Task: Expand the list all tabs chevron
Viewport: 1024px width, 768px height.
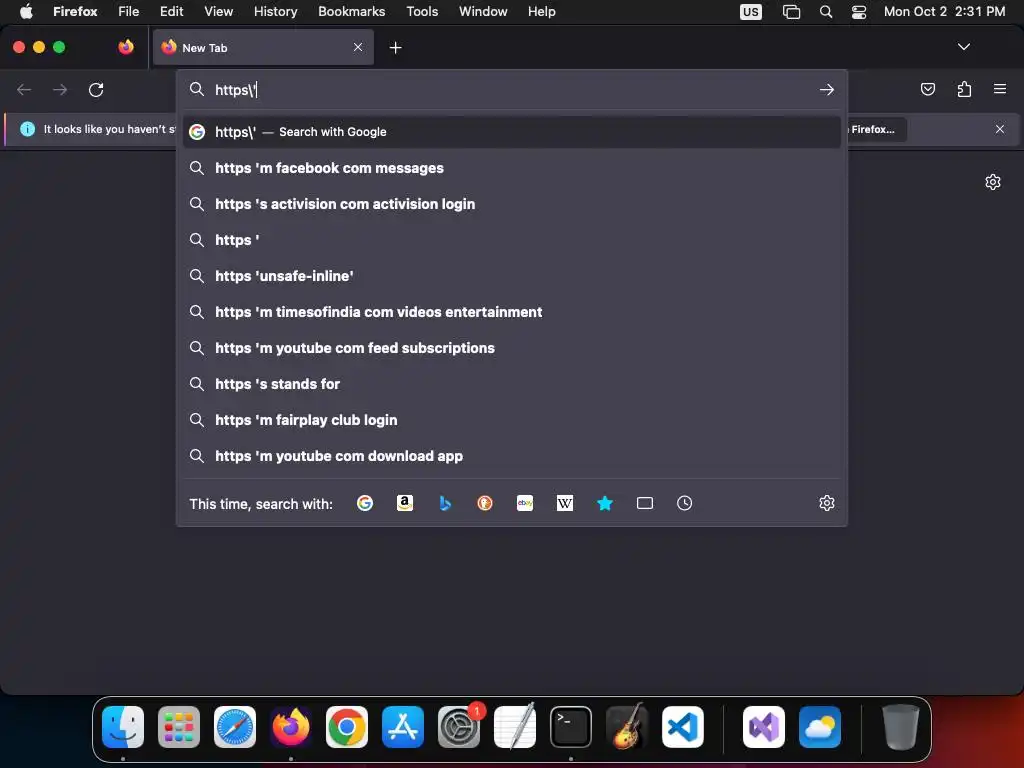Action: click(x=963, y=47)
